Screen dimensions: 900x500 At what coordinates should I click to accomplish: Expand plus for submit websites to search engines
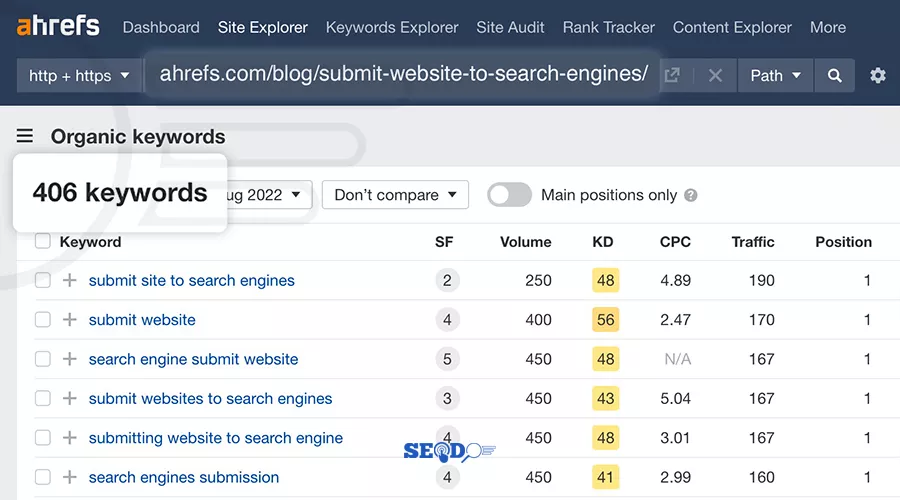point(69,398)
